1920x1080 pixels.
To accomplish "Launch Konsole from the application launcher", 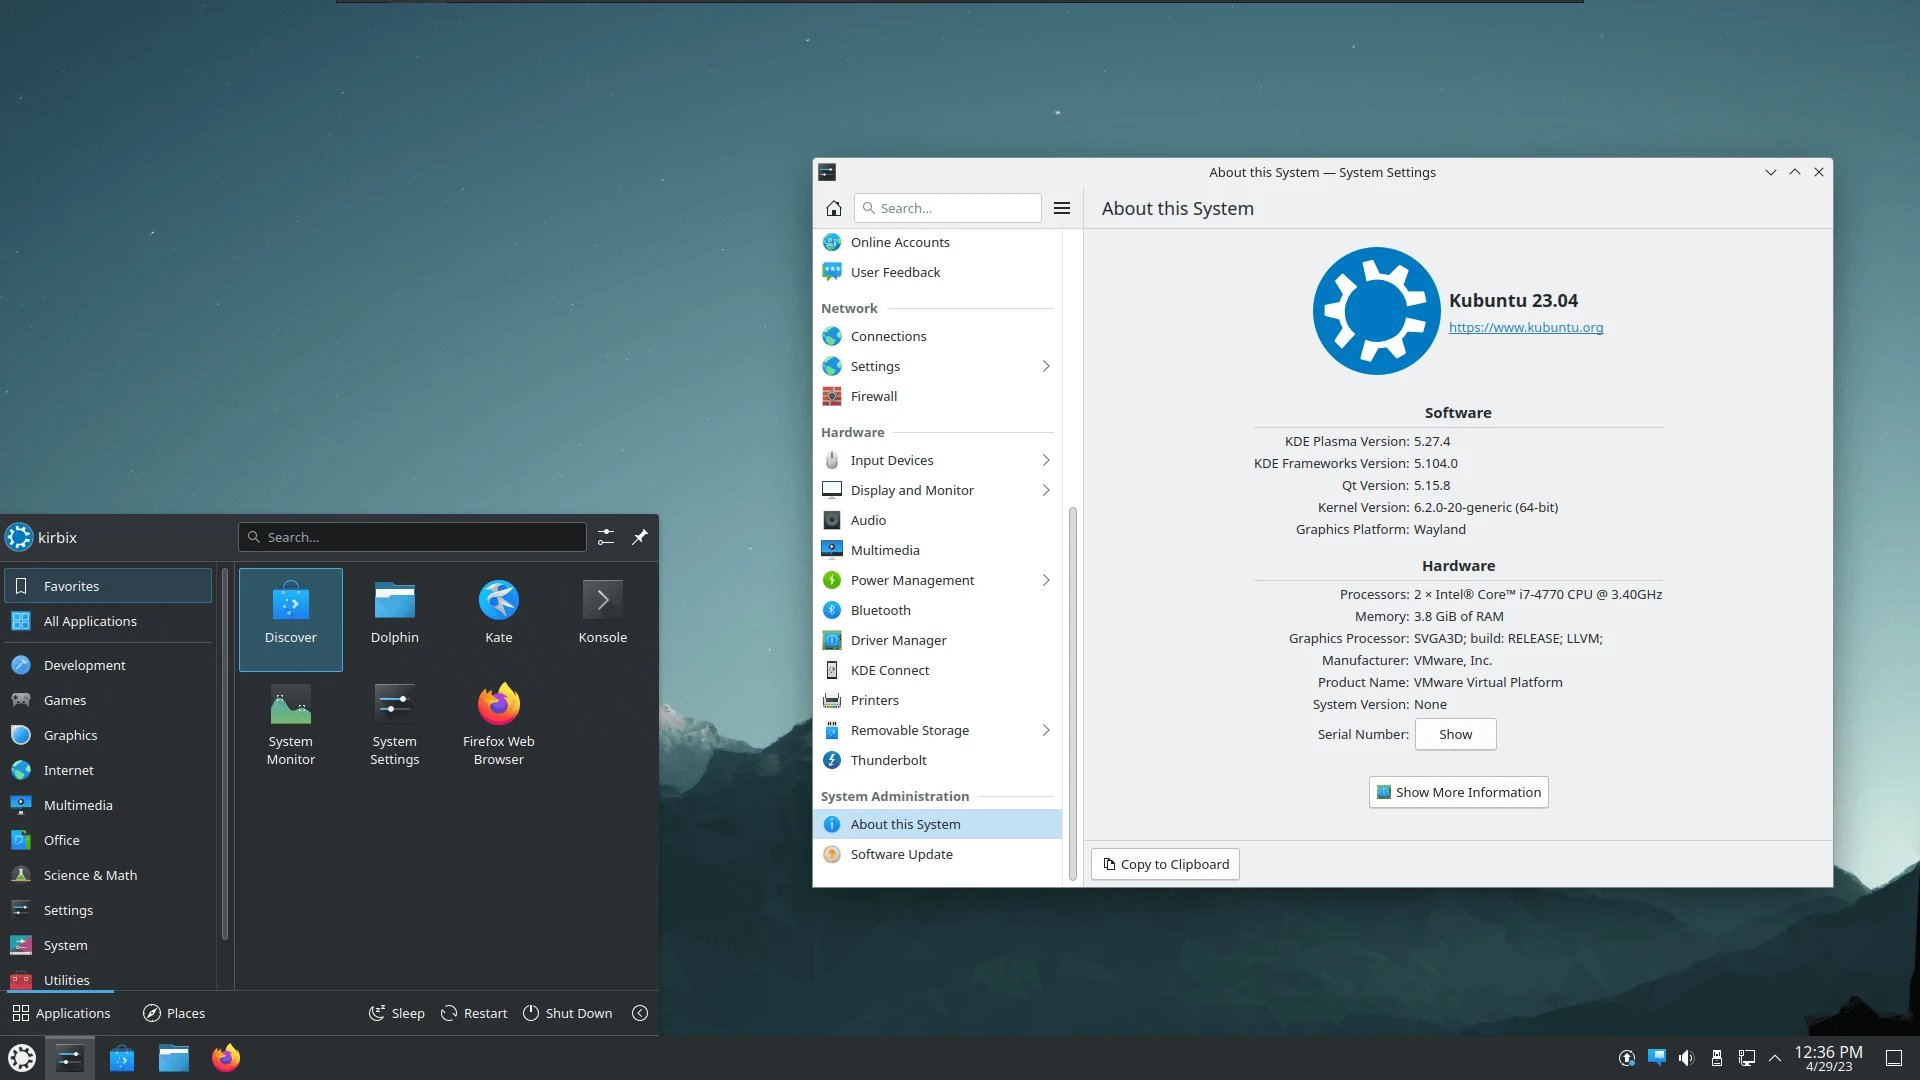I will point(602,610).
